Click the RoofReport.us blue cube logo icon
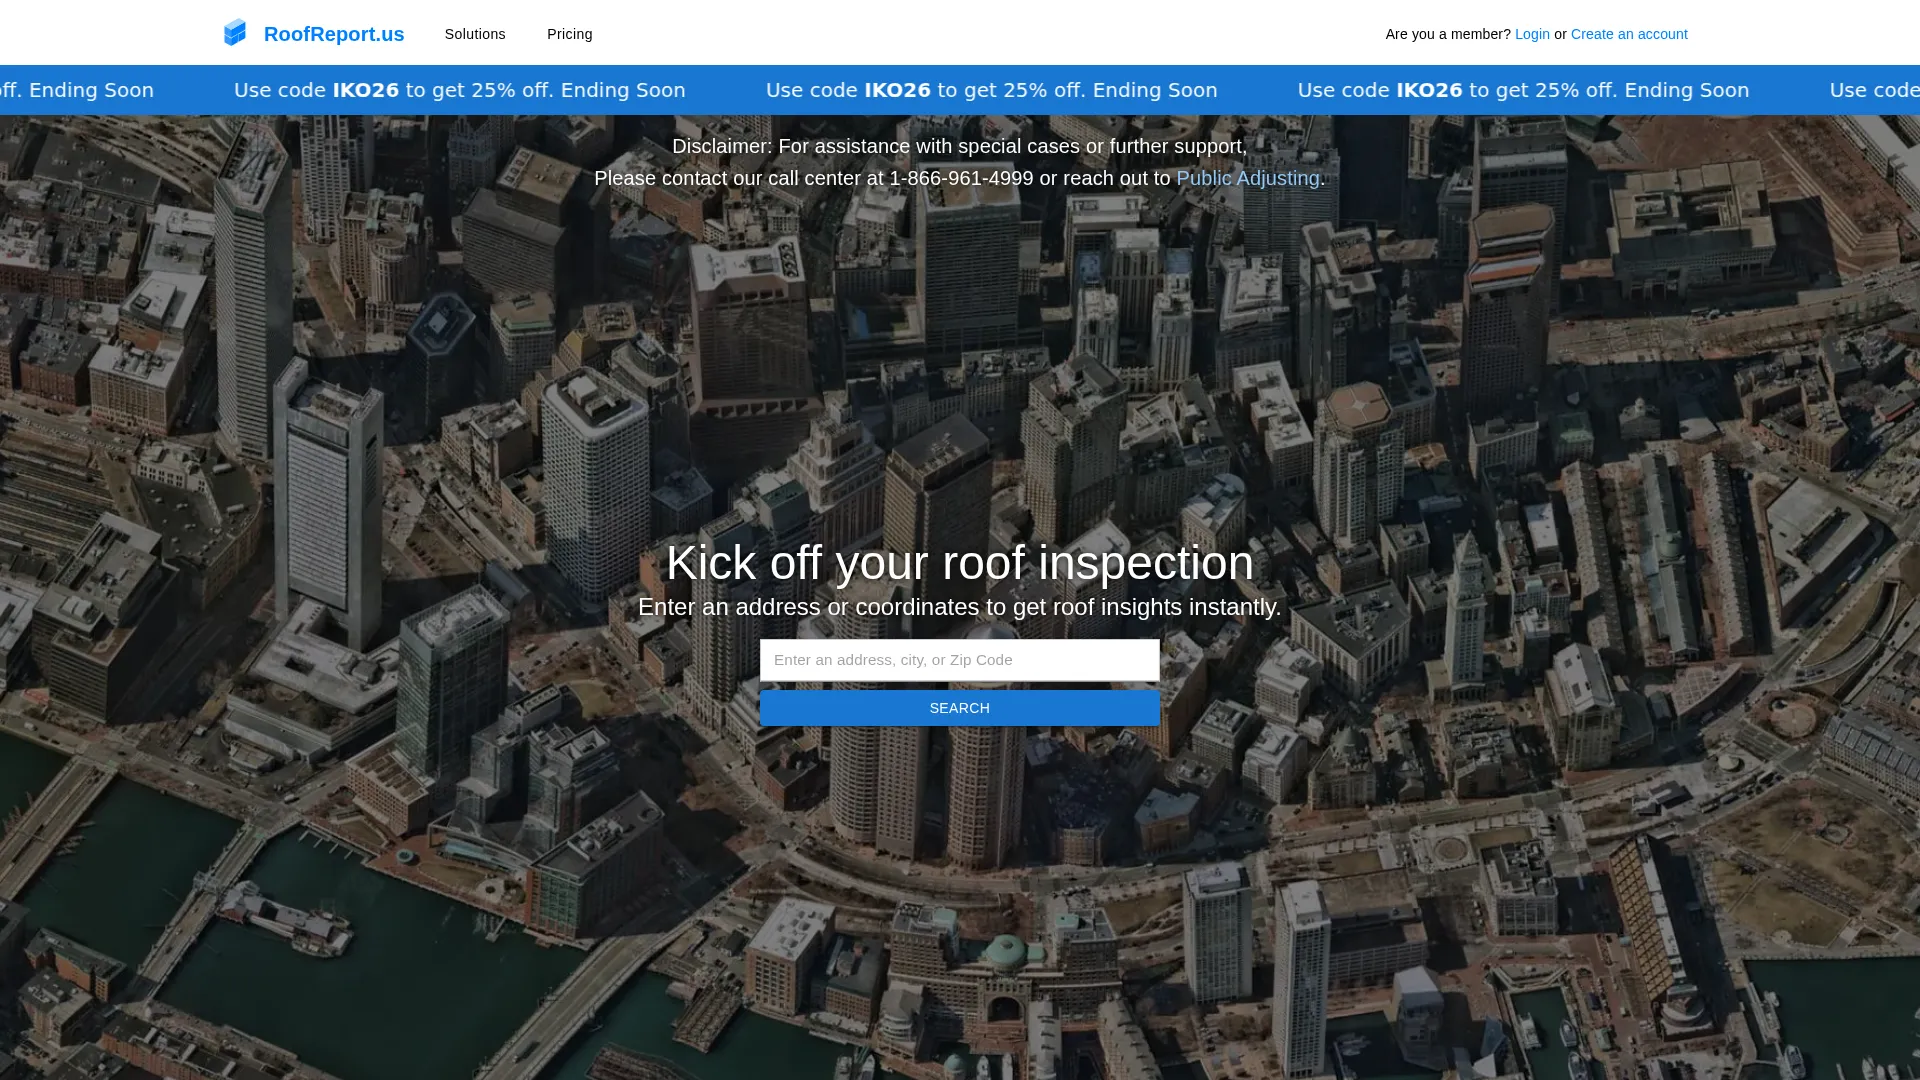Viewport: 1920px width, 1080px height. (x=235, y=33)
